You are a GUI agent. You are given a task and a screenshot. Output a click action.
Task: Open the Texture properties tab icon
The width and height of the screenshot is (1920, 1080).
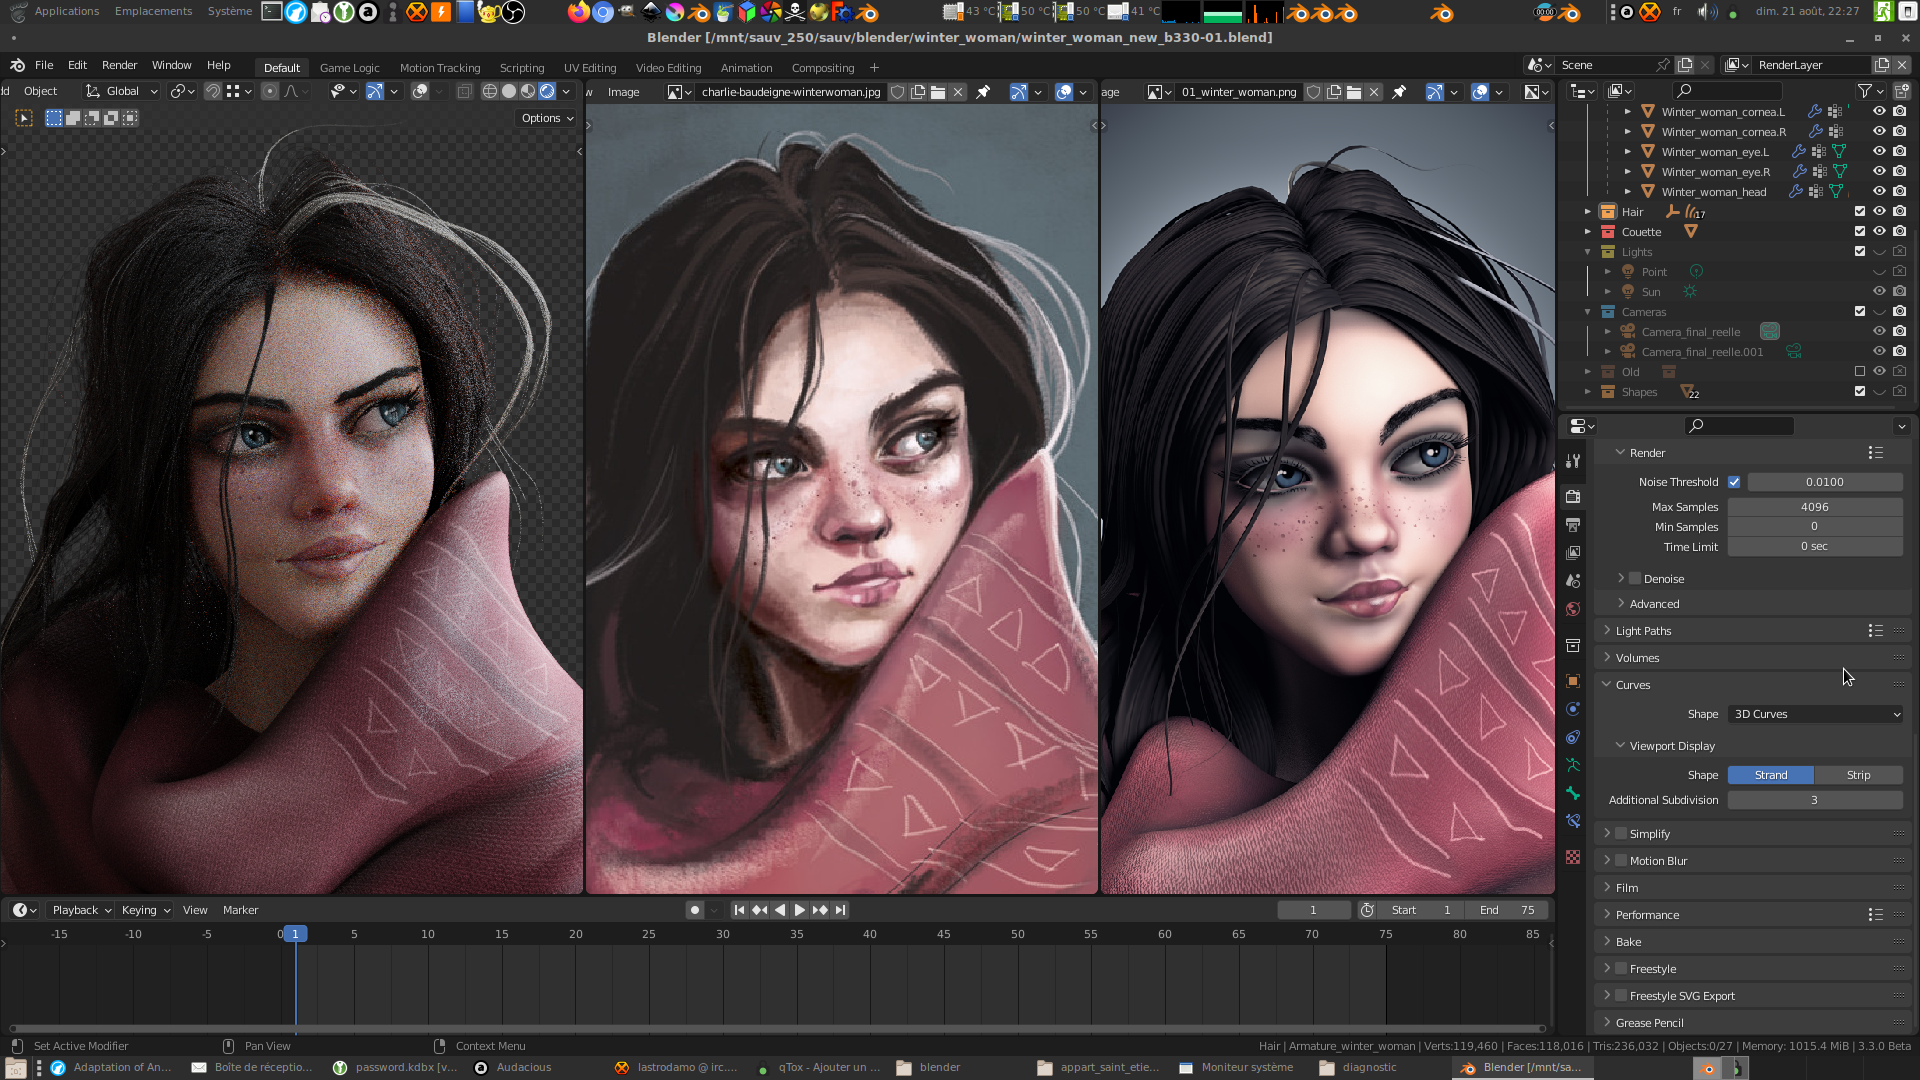(x=1573, y=857)
